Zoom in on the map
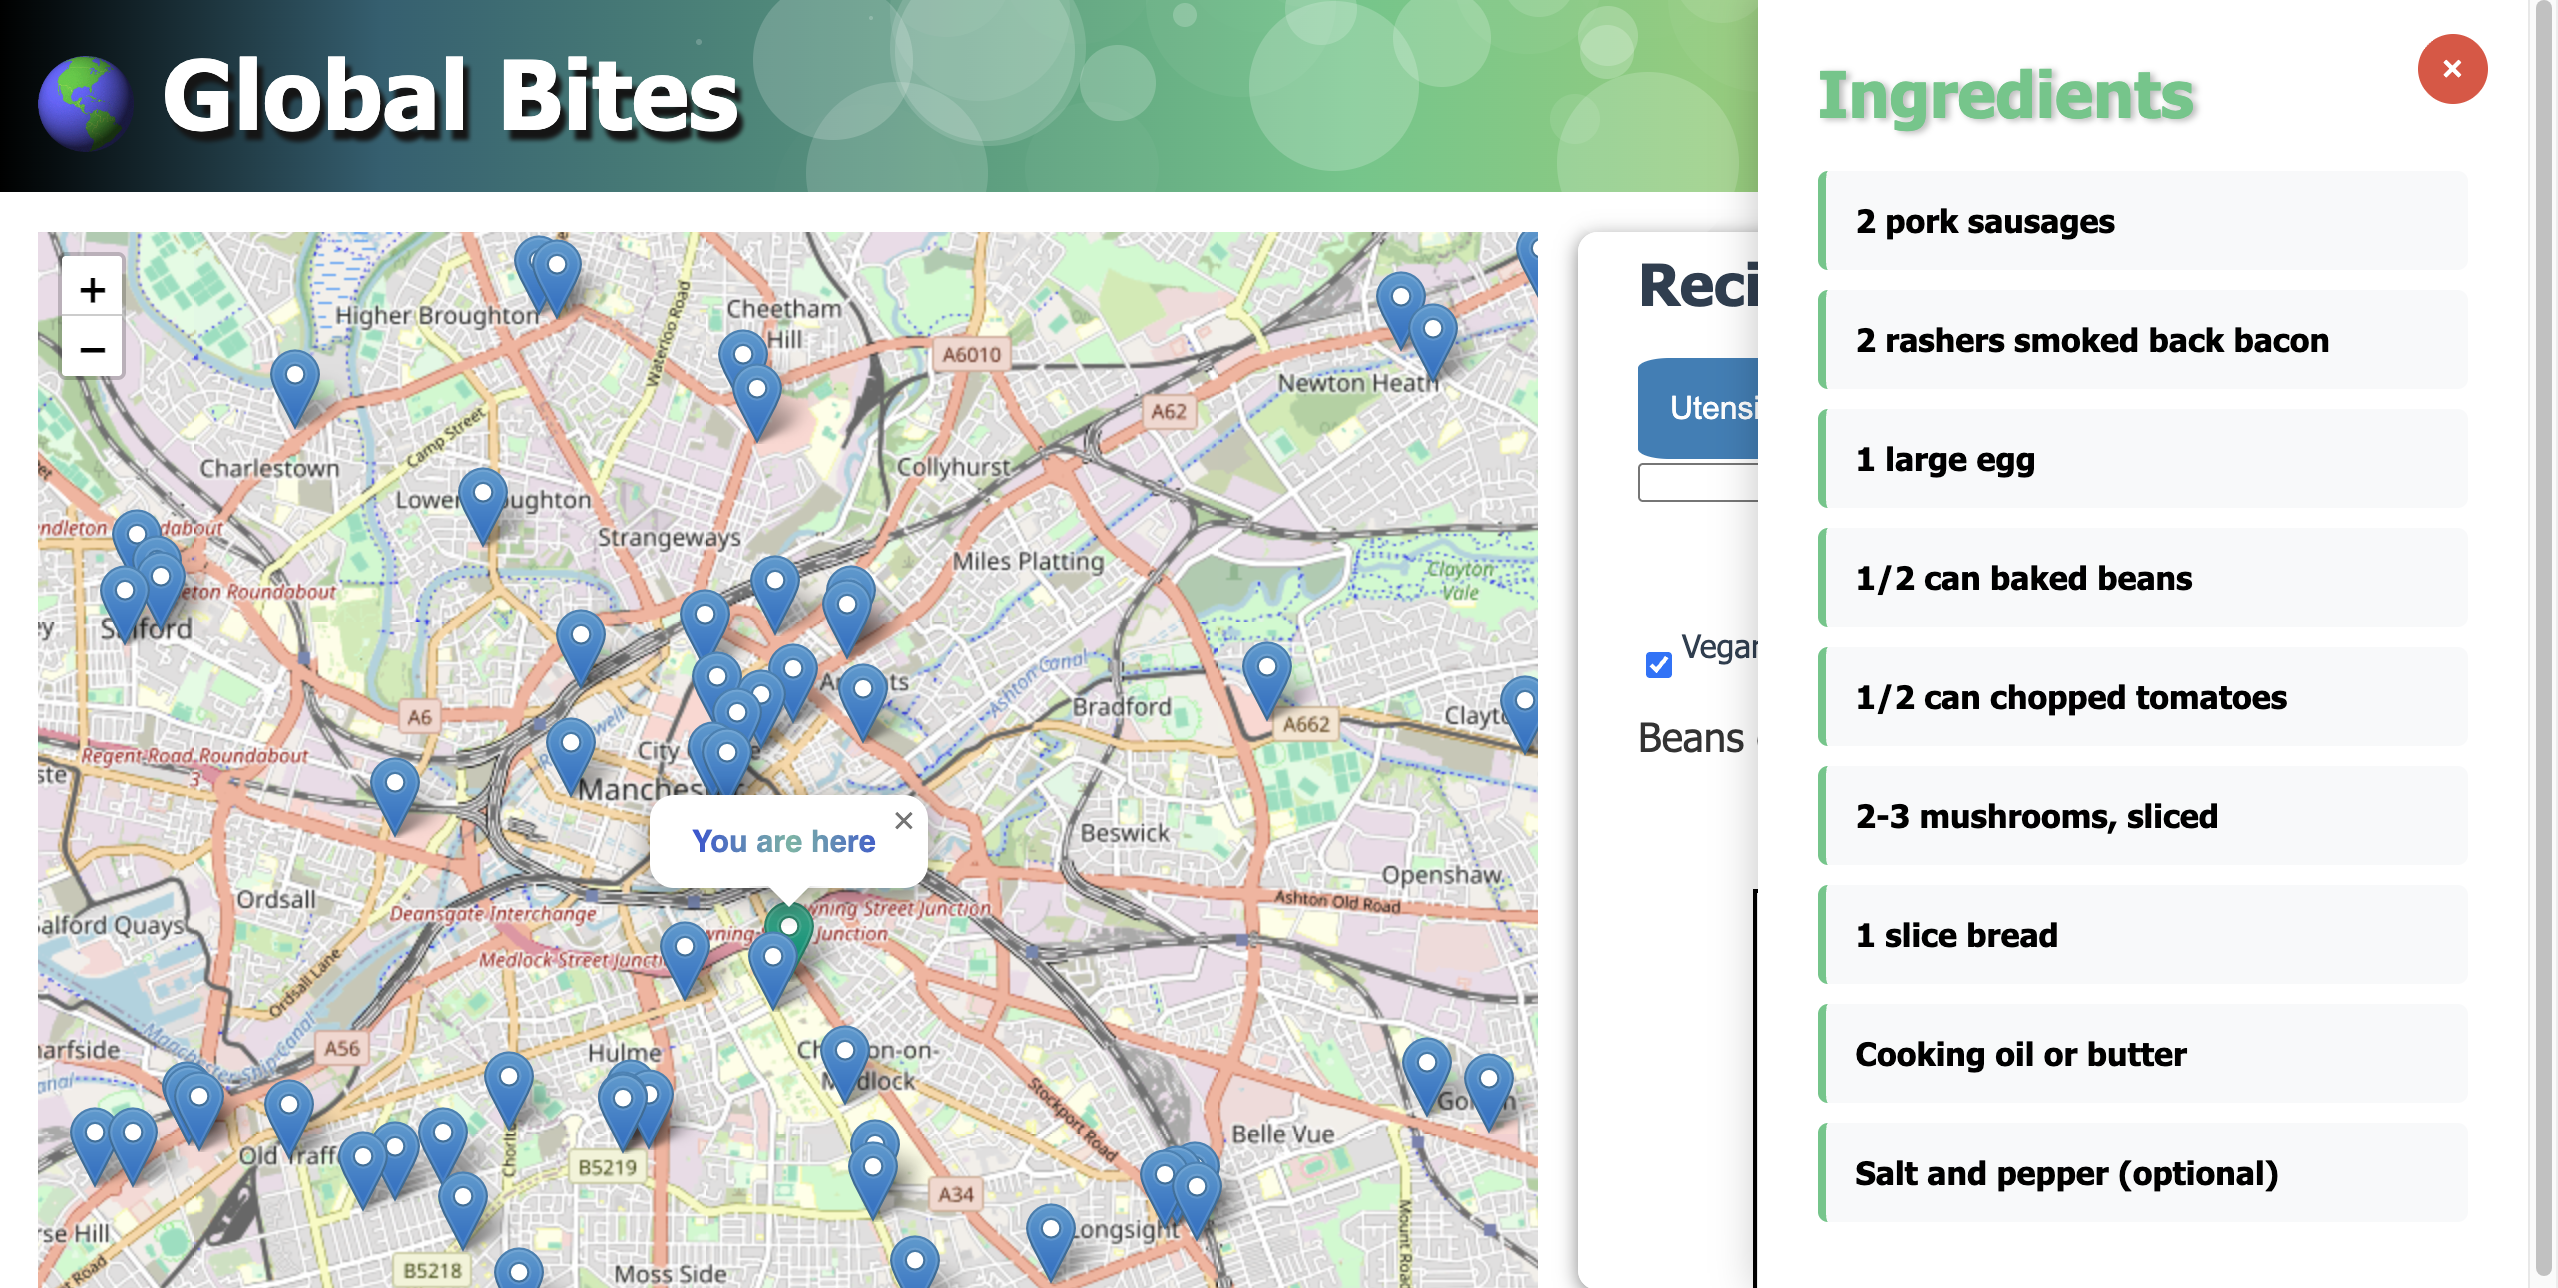The image size is (2558, 1288). tap(92, 290)
